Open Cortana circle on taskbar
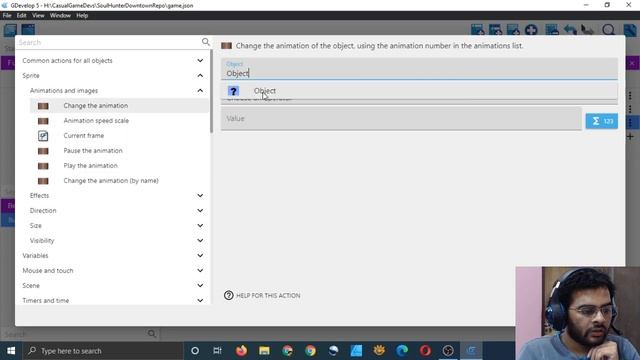Image resolution: width=640 pixels, height=360 pixels. coord(195,351)
